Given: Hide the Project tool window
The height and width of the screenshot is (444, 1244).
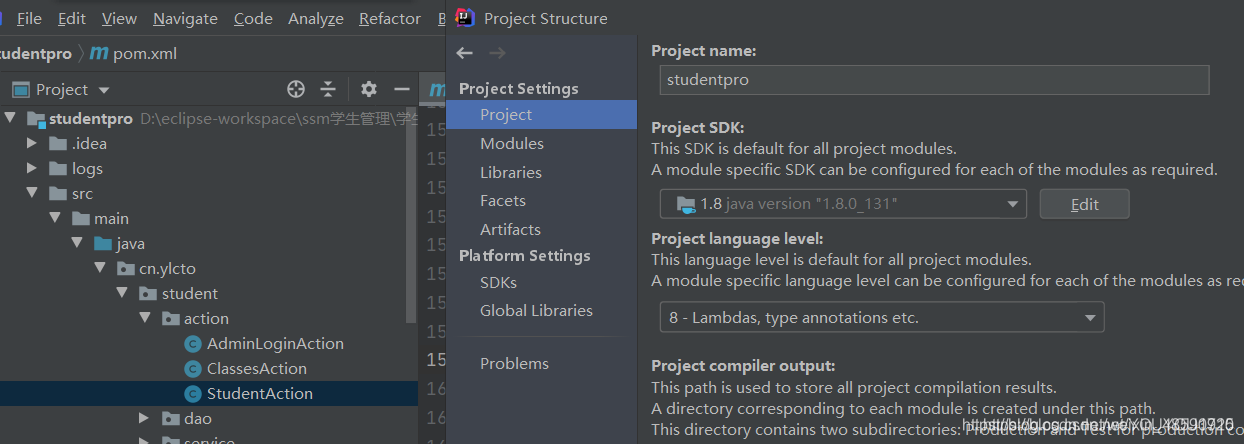Looking at the screenshot, I should pos(402,89).
